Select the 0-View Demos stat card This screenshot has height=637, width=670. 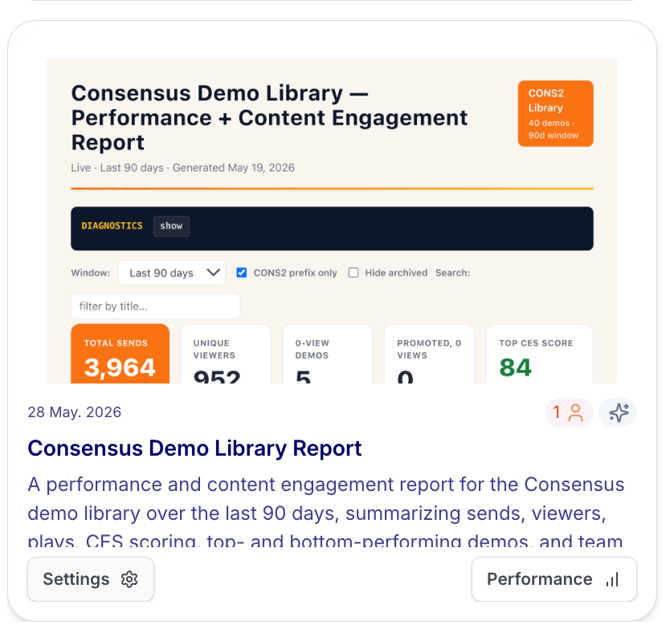click(x=327, y=354)
